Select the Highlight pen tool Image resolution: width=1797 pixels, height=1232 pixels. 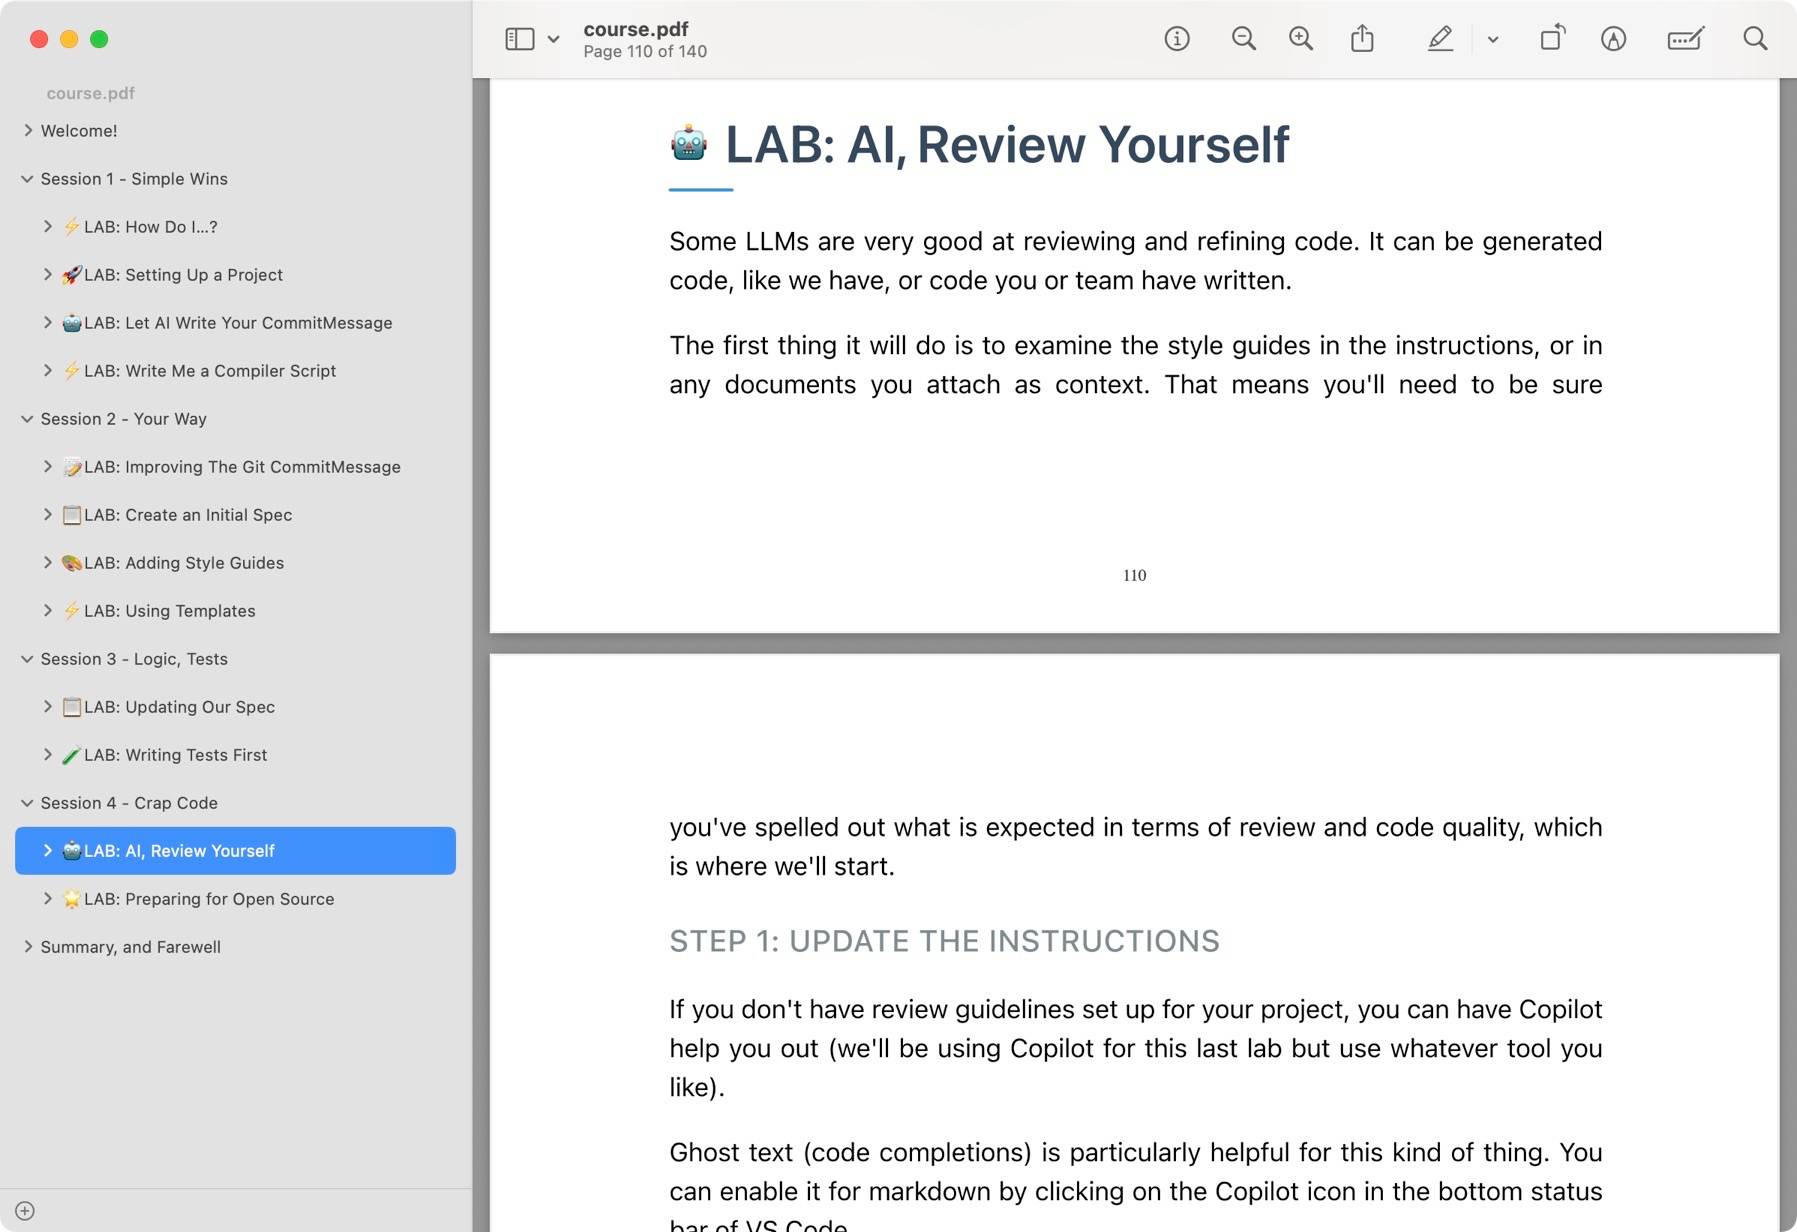pos(1440,39)
